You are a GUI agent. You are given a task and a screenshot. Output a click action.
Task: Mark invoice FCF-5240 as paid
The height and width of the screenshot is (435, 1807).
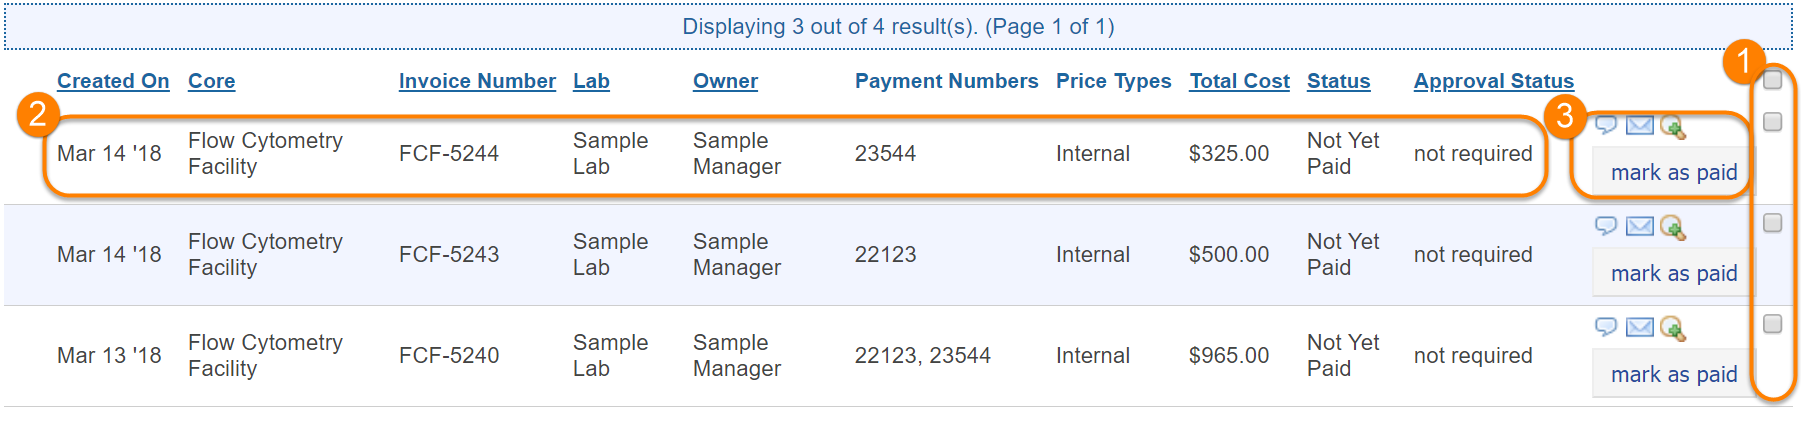[x=1673, y=375]
